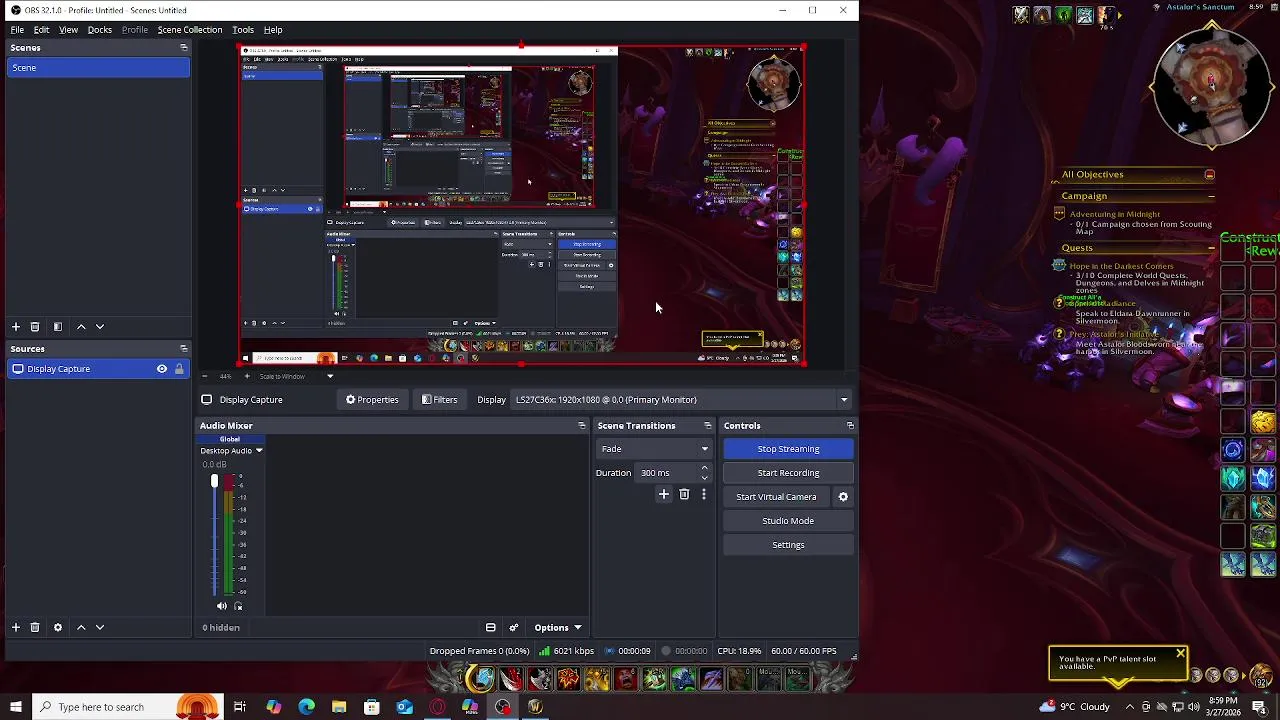
Task: Mute Desktop Audio speaker icon
Action: (222, 606)
